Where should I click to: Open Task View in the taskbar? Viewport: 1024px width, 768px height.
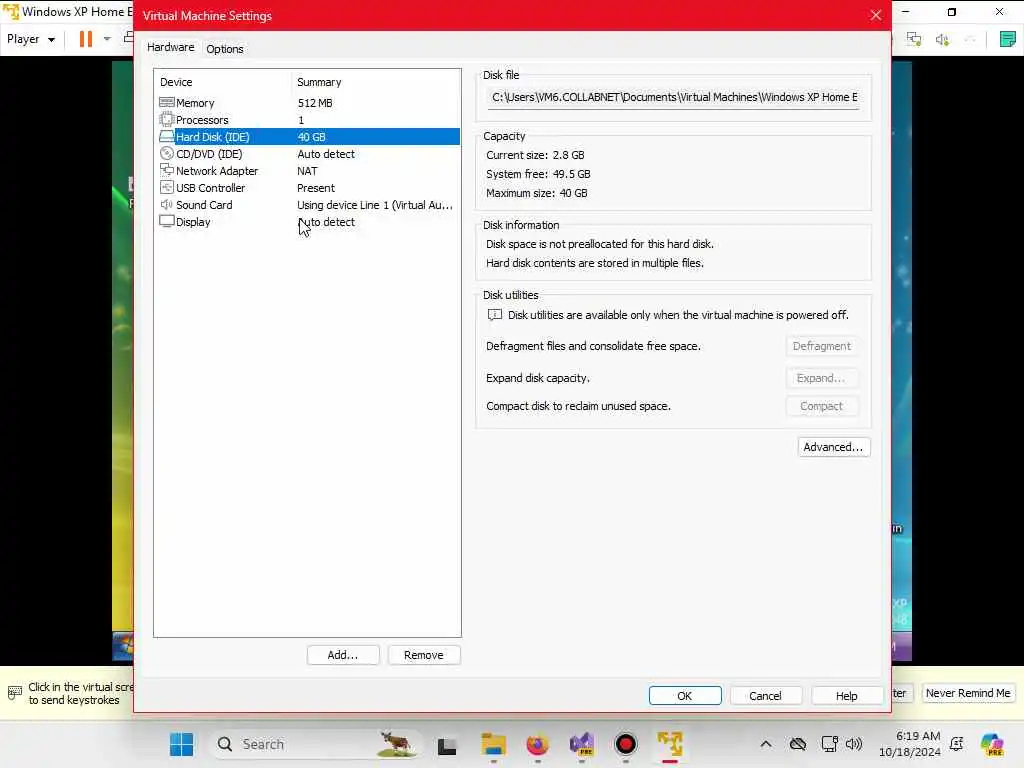[447, 745]
